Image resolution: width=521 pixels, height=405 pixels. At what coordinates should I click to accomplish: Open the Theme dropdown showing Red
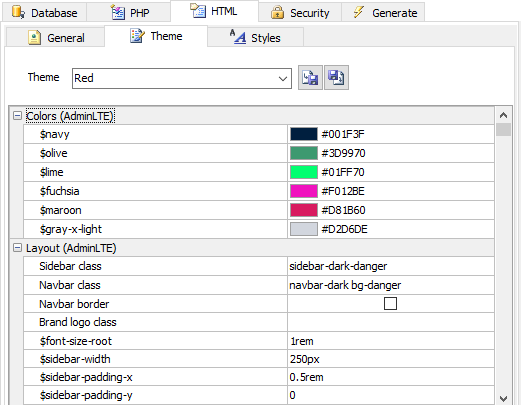(182, 78)
